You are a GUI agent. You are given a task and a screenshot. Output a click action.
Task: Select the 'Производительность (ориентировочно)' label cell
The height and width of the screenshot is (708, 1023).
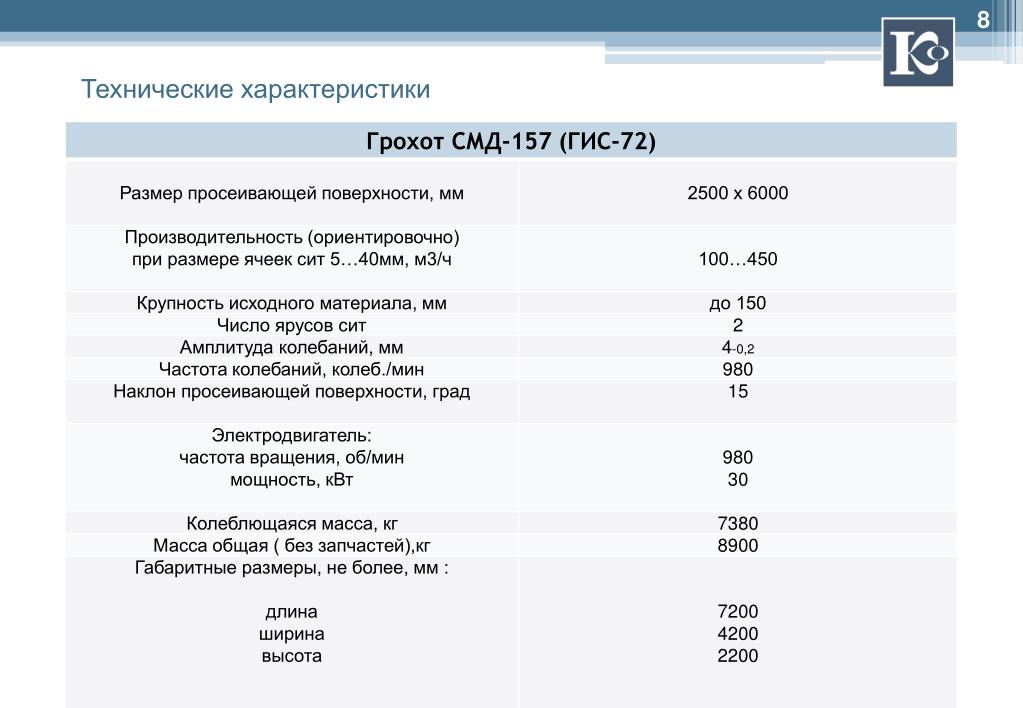pyautogui.click(x=292, y=238)
